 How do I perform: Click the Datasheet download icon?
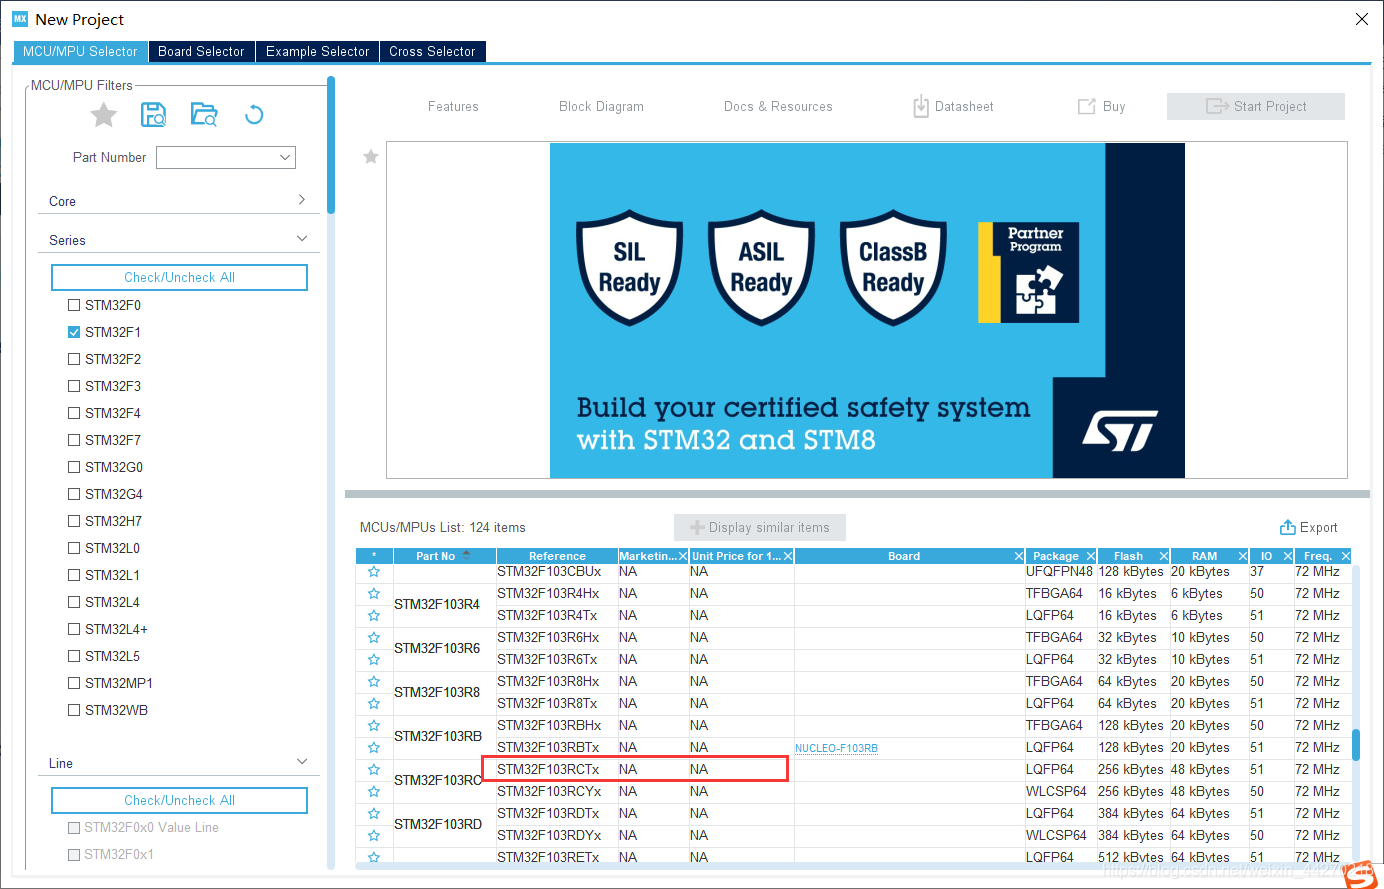click(x=921, y=106)
